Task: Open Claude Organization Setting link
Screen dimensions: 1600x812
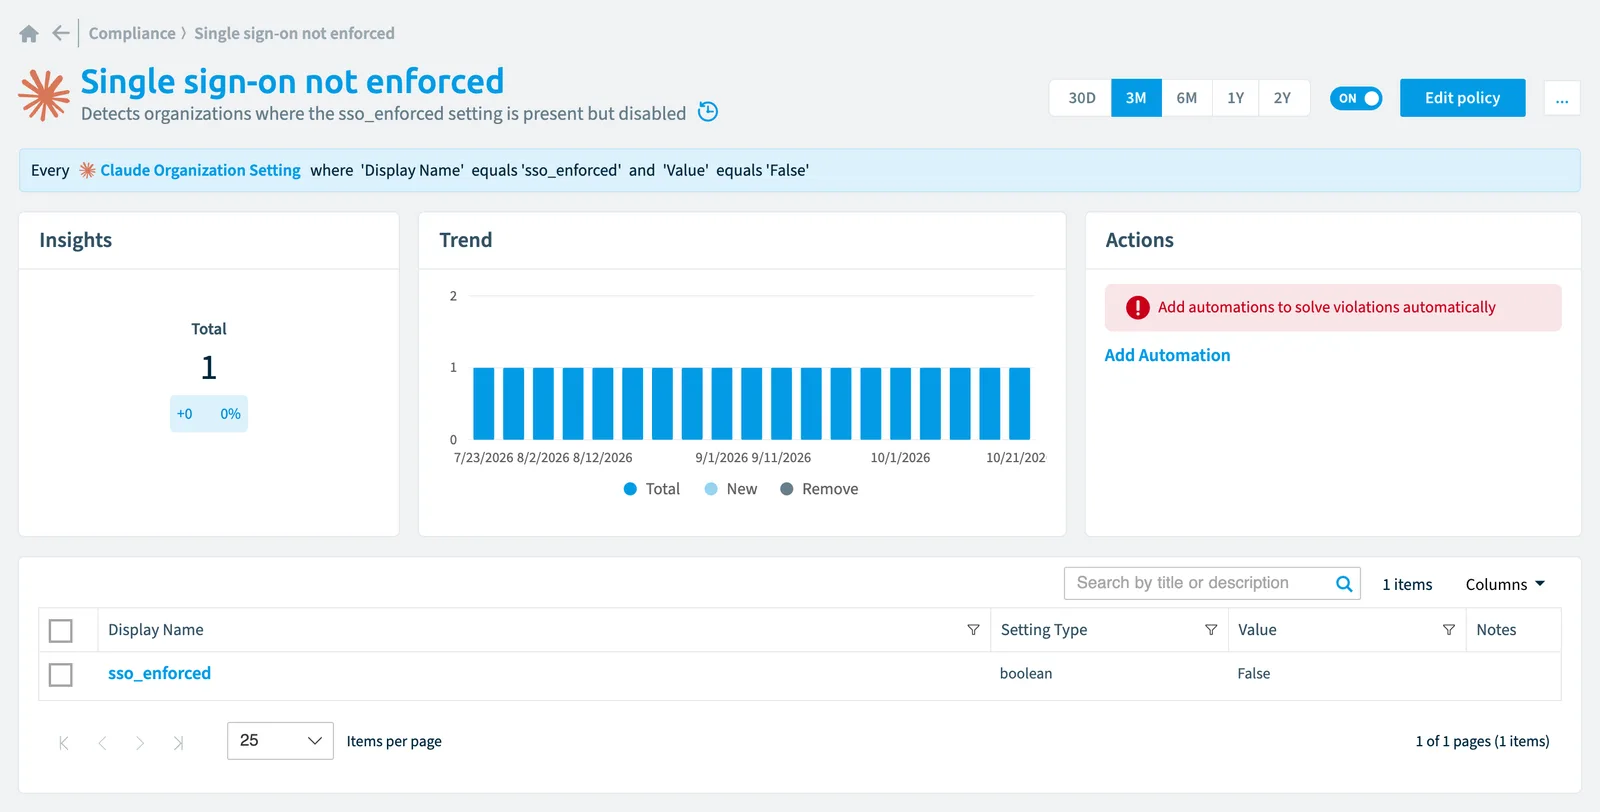Action: pos(200,171)
